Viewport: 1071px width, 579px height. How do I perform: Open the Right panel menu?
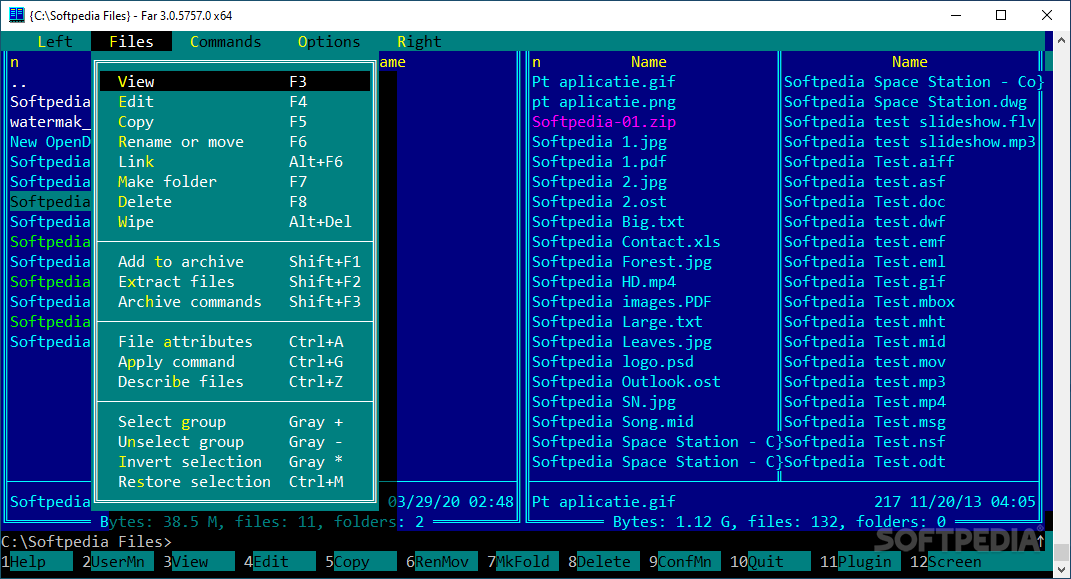pyautogui.click(x=419, y=42)
